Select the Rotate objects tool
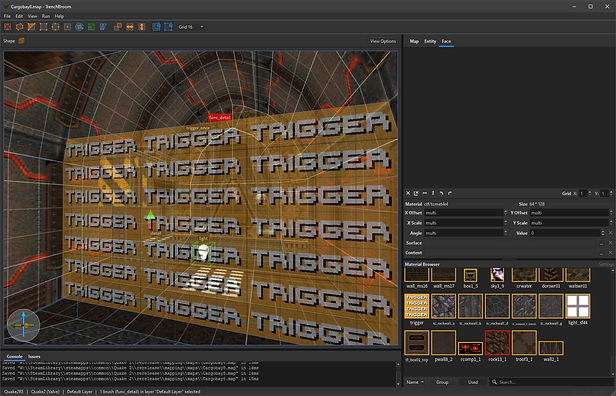Viewport: 616px width, 396px height. point(79,27)
